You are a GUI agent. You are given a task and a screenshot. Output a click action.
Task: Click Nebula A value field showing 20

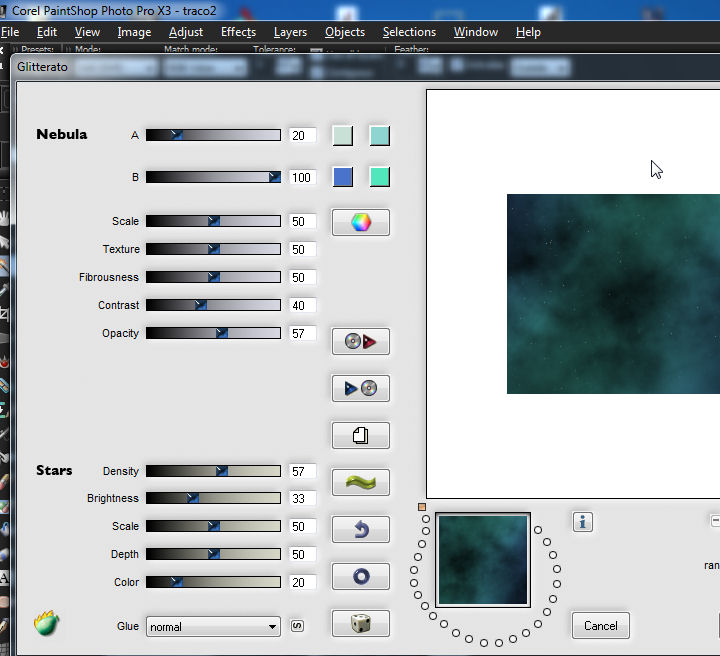click(303, 135)
